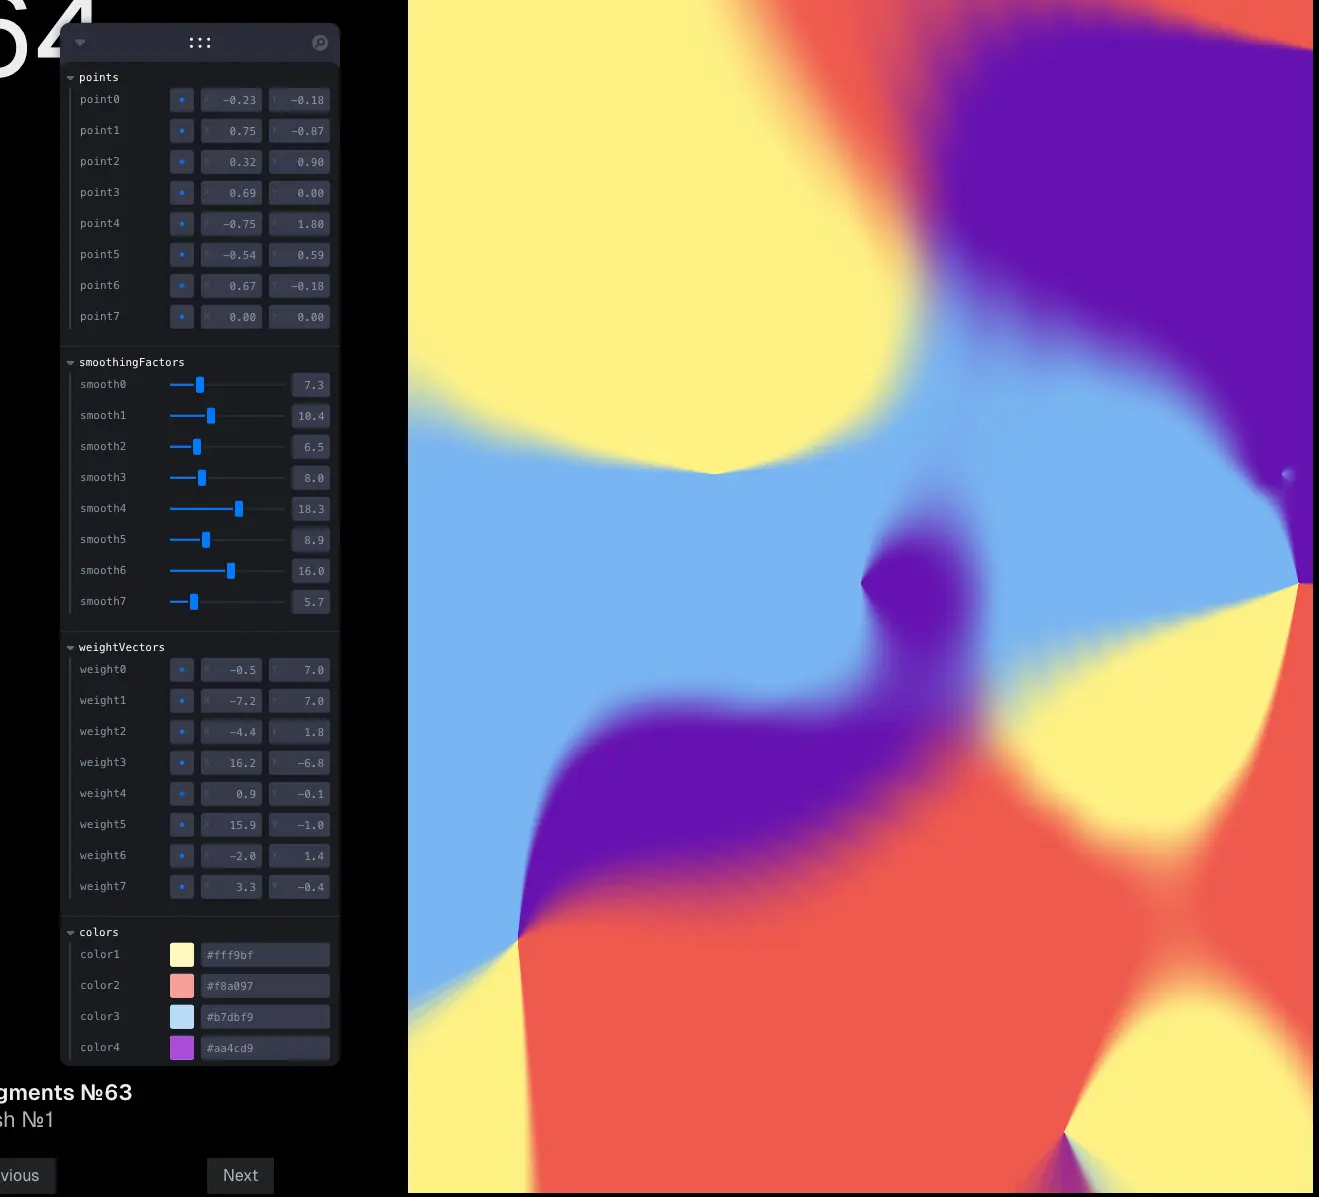Click the search icon in panel header
The width and height of the screenshot is (1319, 1197).
coord(320,43)
